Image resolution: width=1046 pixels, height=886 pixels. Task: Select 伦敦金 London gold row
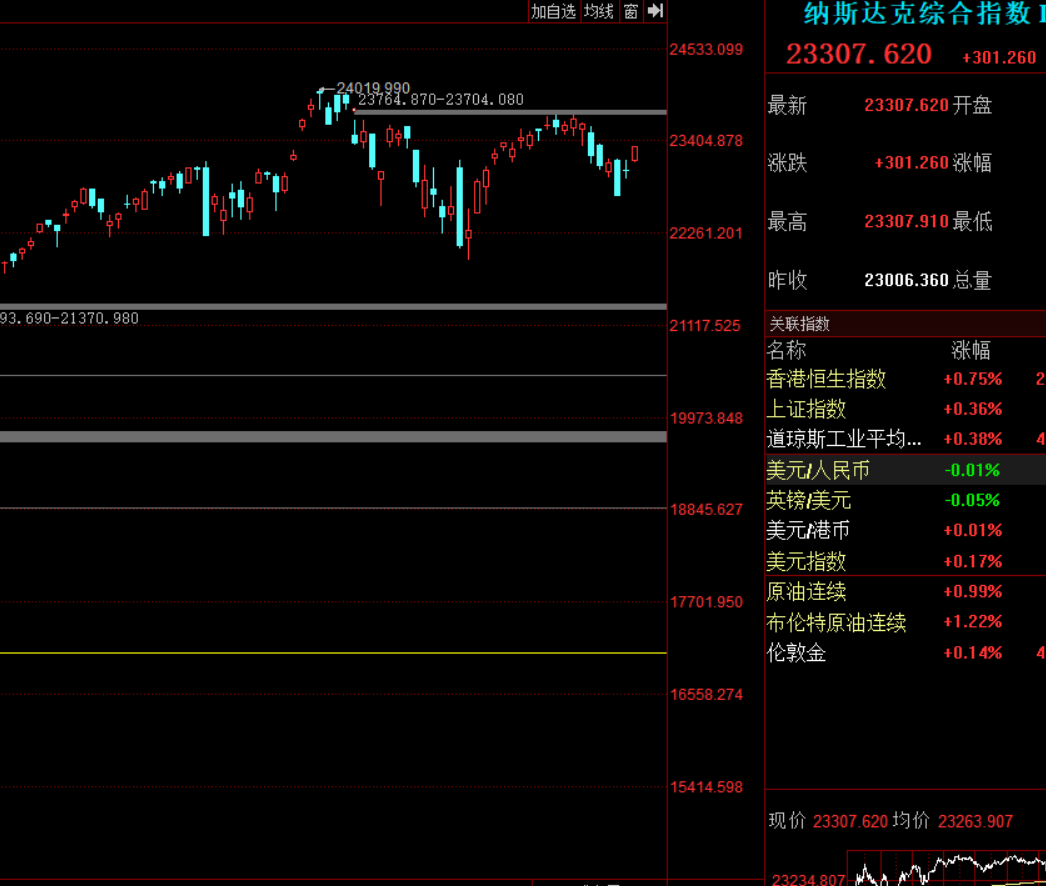796,653
